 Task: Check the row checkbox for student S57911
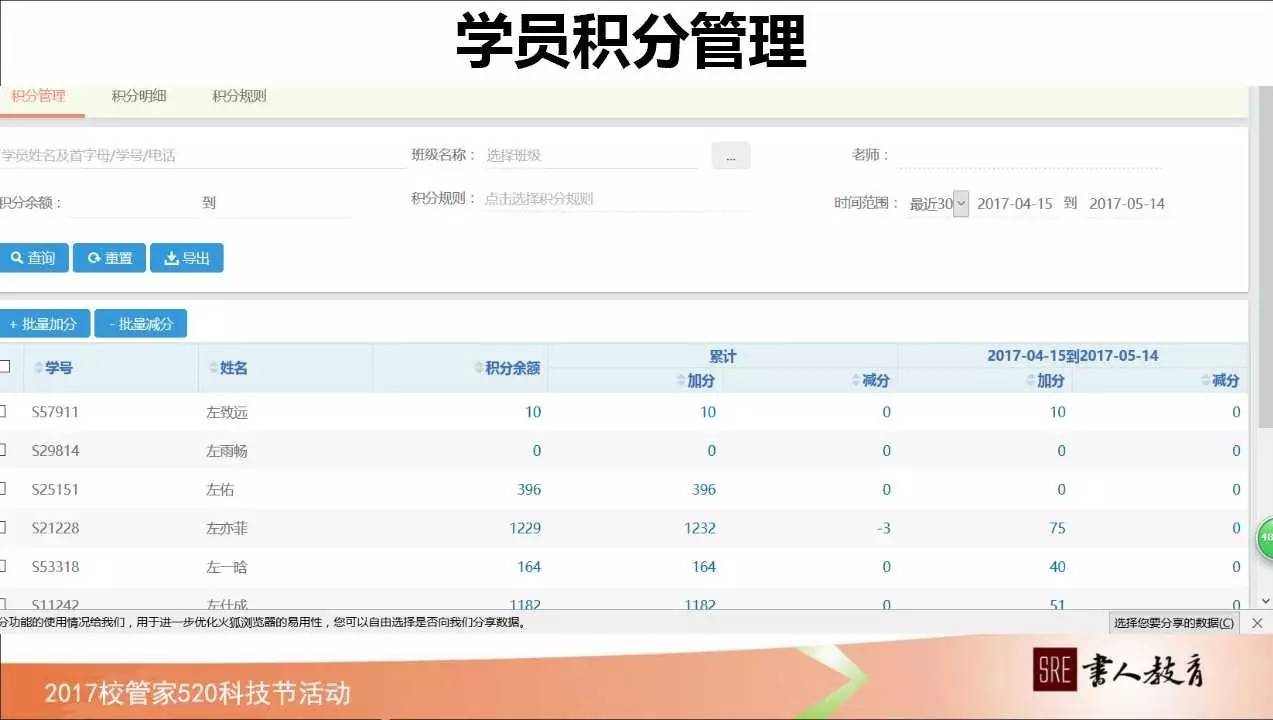(x=4, y=410)
